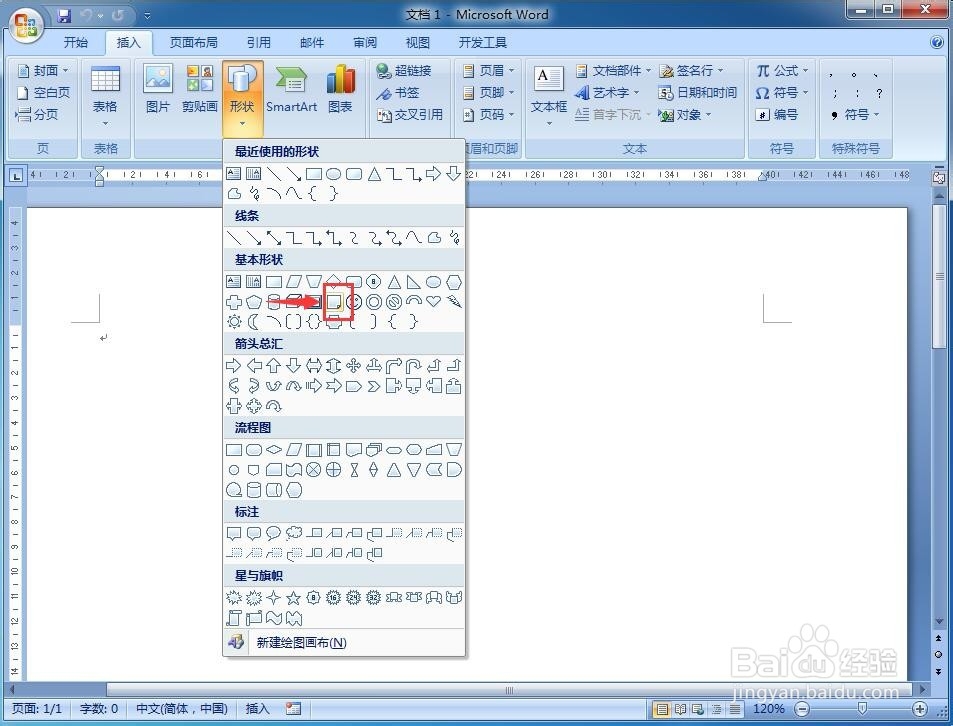This screenshot has width=953, height=726.
Task: Insert a SmartArt graphic
Action: (x=292, y=89)
